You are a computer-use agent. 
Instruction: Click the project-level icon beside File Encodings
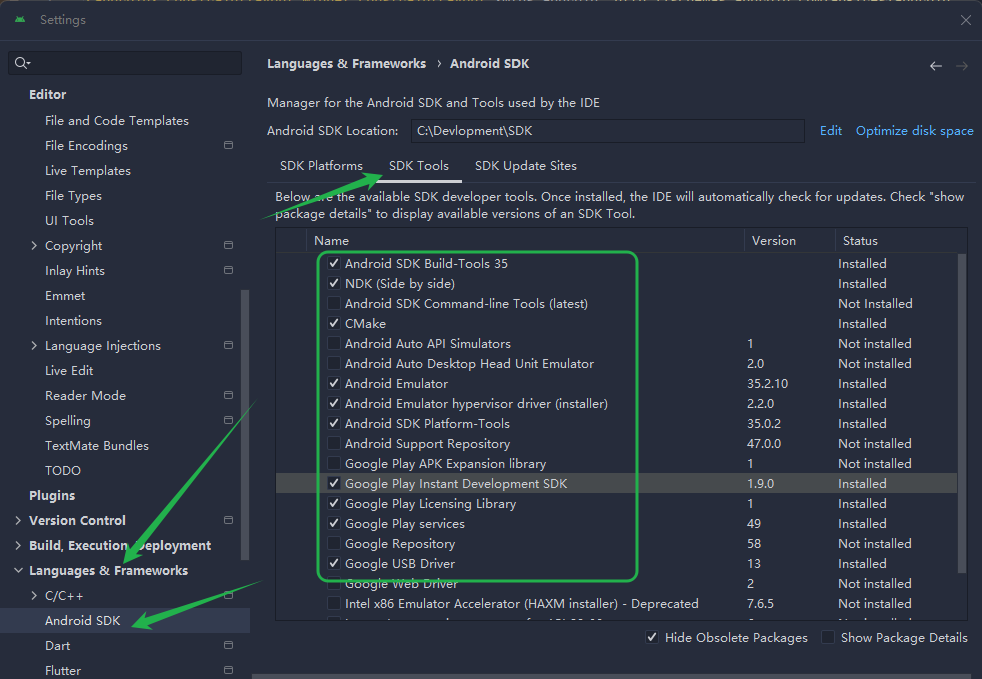click(x=229, y=145)
